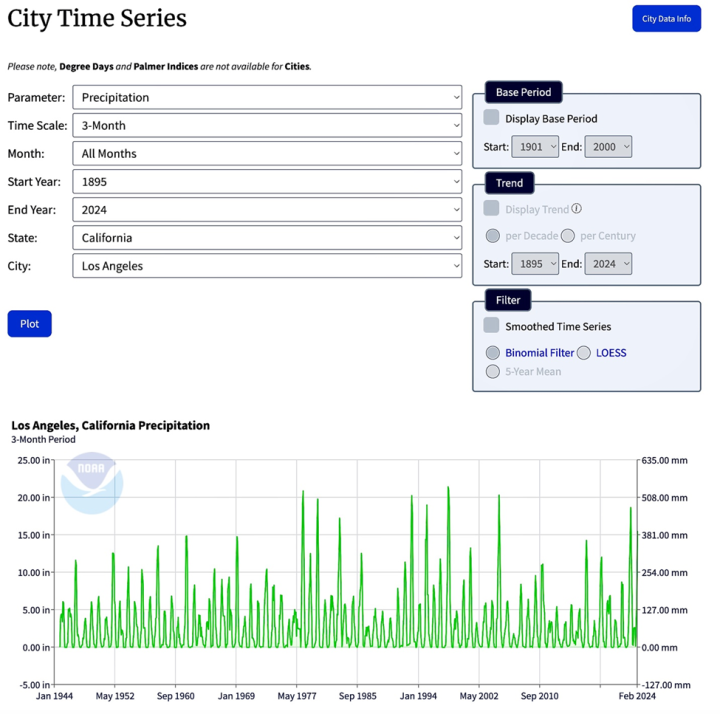Screen dimensions: 720x714
Task: Open the City dropdown showing Los Angeles
Action: coord(267,266)
